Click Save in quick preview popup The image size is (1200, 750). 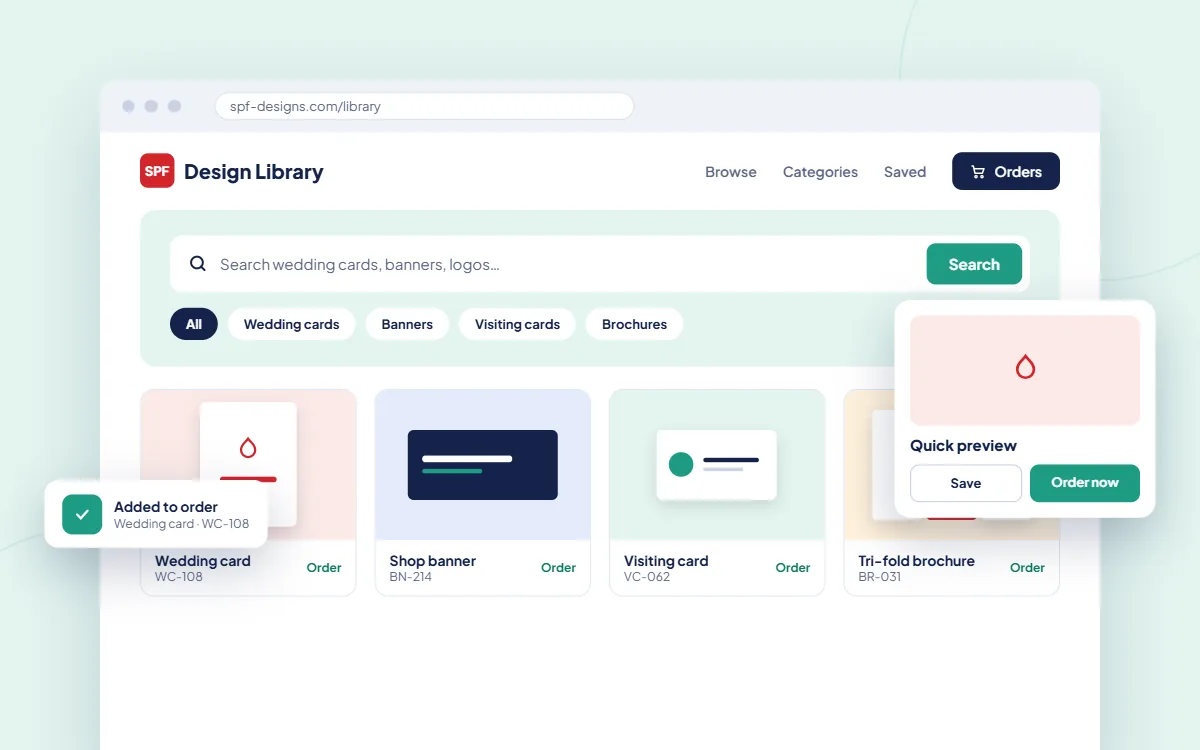(966, 483)
